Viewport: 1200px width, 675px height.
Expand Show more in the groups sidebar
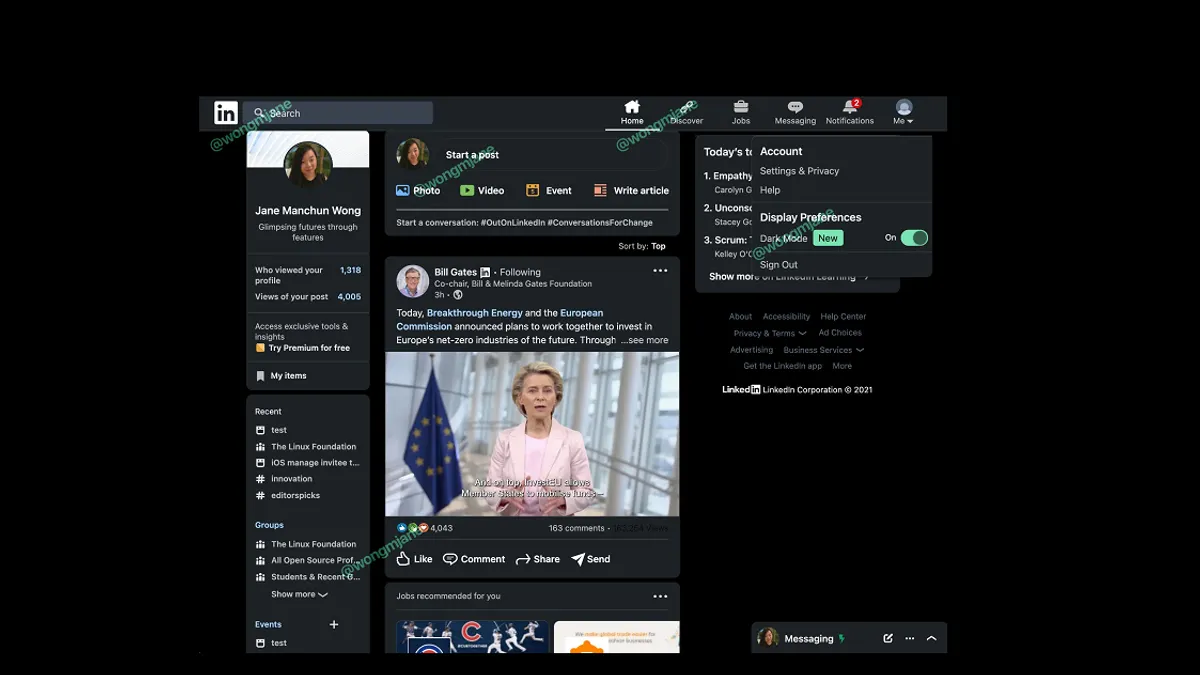click(299, 595)
